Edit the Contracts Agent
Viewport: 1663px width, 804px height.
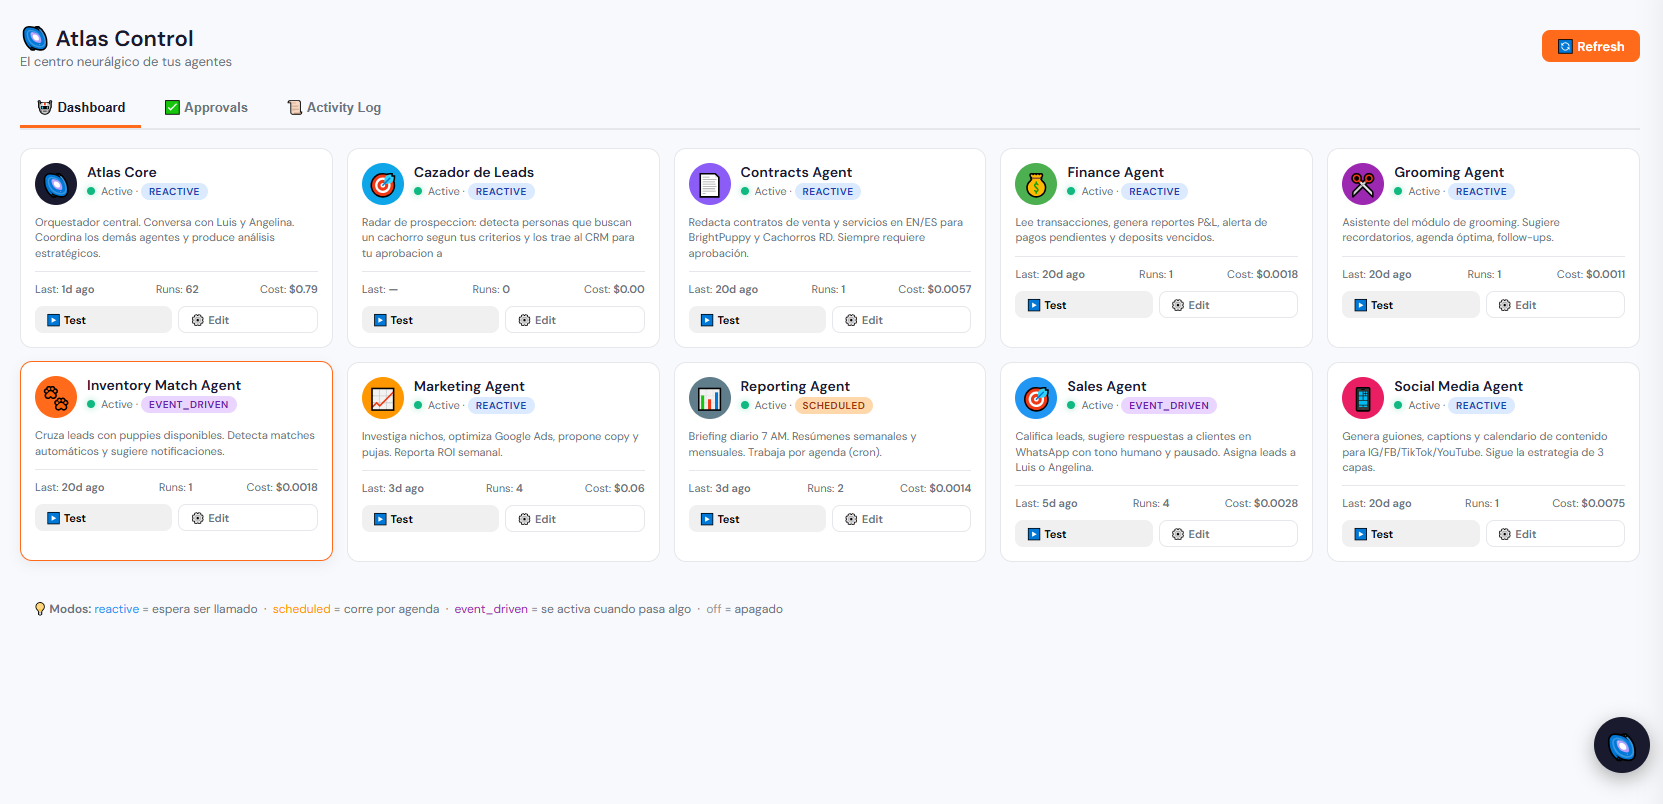click(901, 320)
